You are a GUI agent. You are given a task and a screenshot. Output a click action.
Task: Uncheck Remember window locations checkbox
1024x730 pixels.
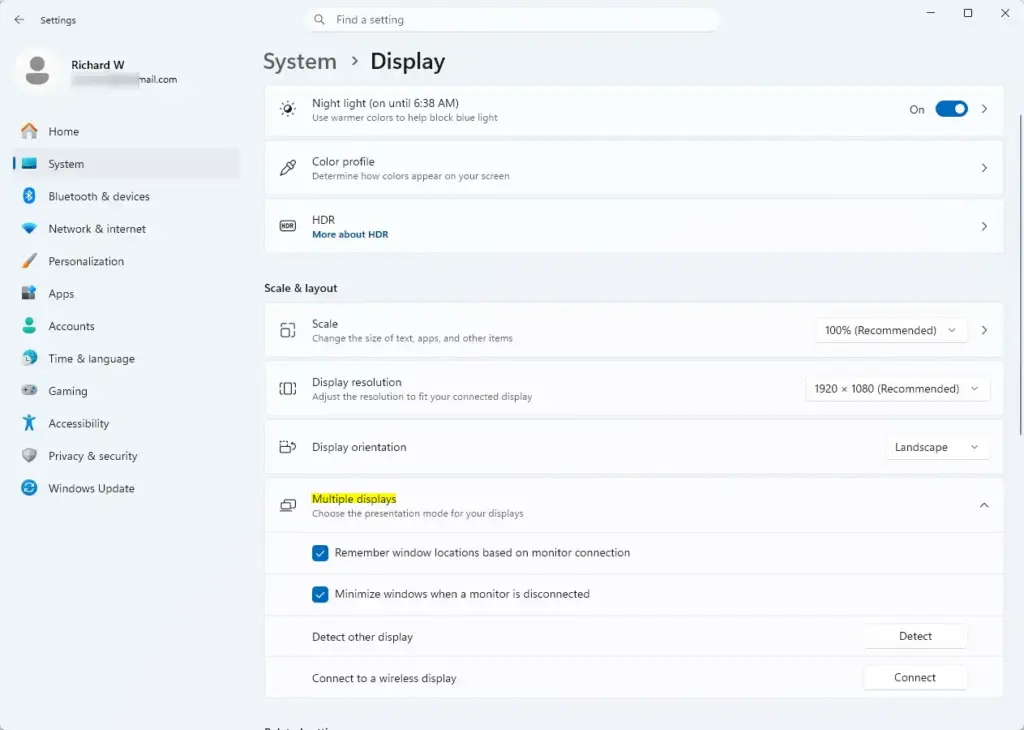[320, 553]
